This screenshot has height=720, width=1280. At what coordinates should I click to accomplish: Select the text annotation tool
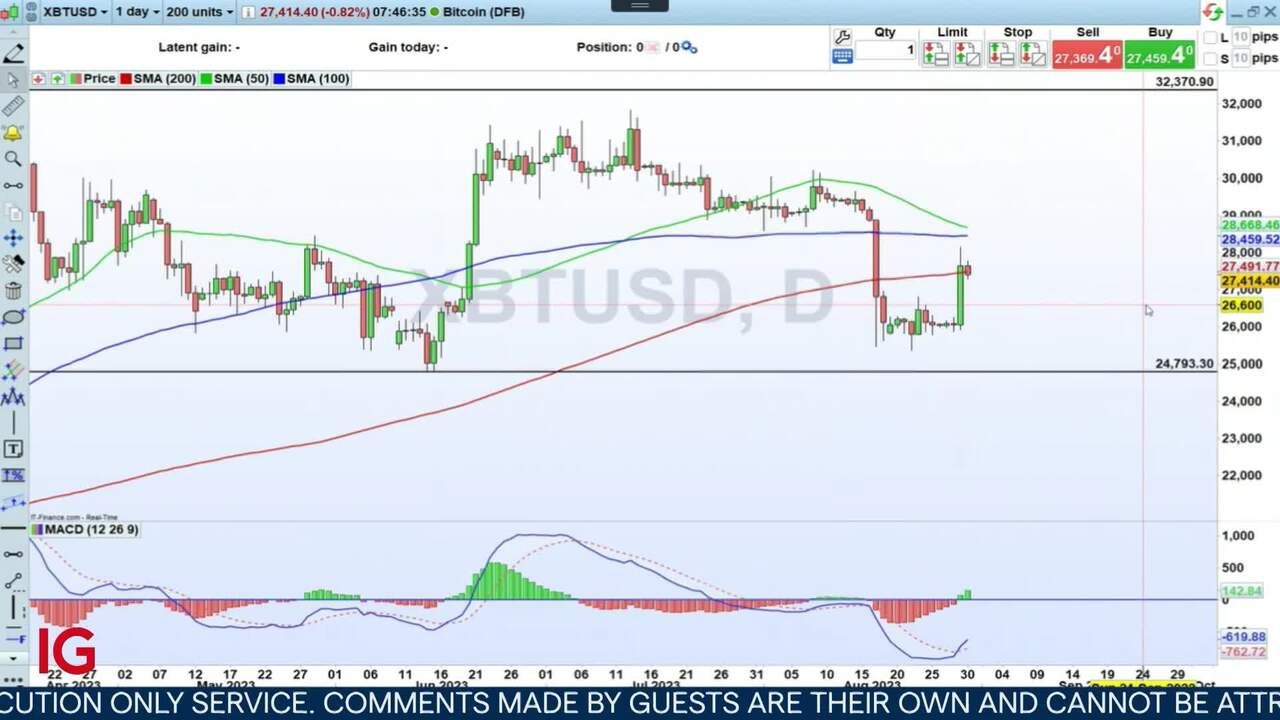[x=13, y=449]
